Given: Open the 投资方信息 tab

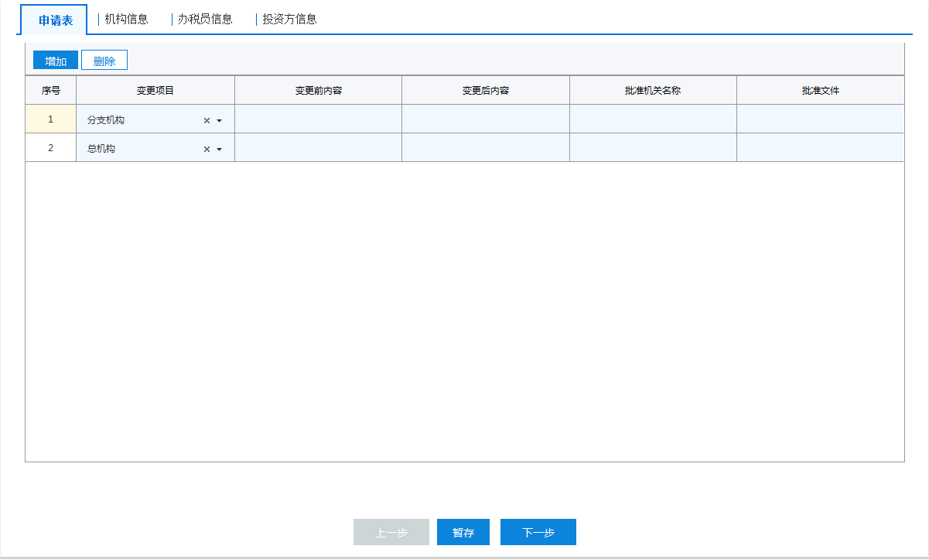Looking at the screenshot, I should pos(290,19).
